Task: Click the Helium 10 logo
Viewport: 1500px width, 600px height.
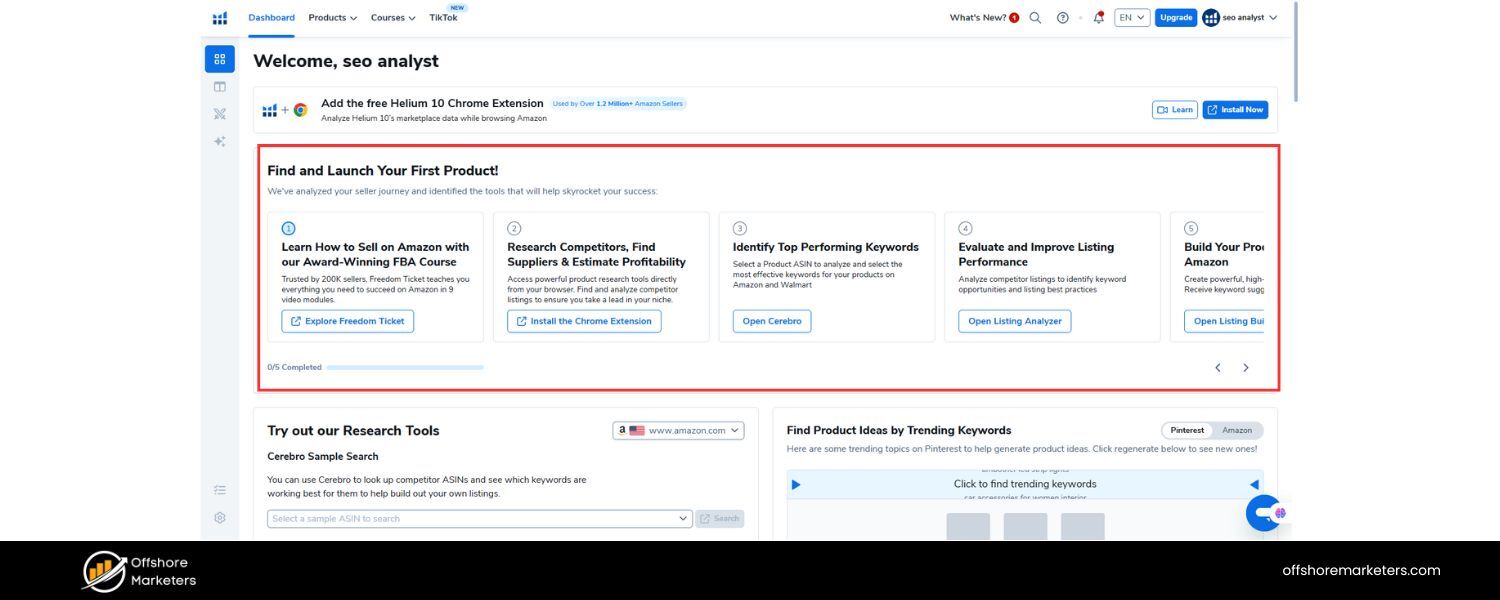Action: pyautogui.click(x=219, y=17)
